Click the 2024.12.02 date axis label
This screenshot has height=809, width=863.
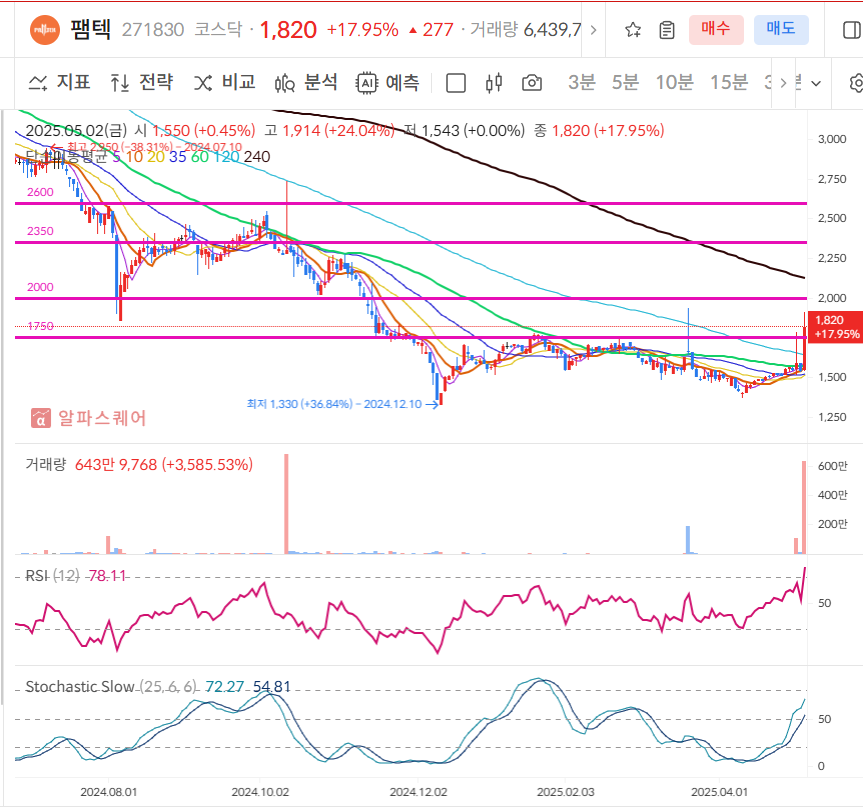pyautogui.click(x=418, y=792)
